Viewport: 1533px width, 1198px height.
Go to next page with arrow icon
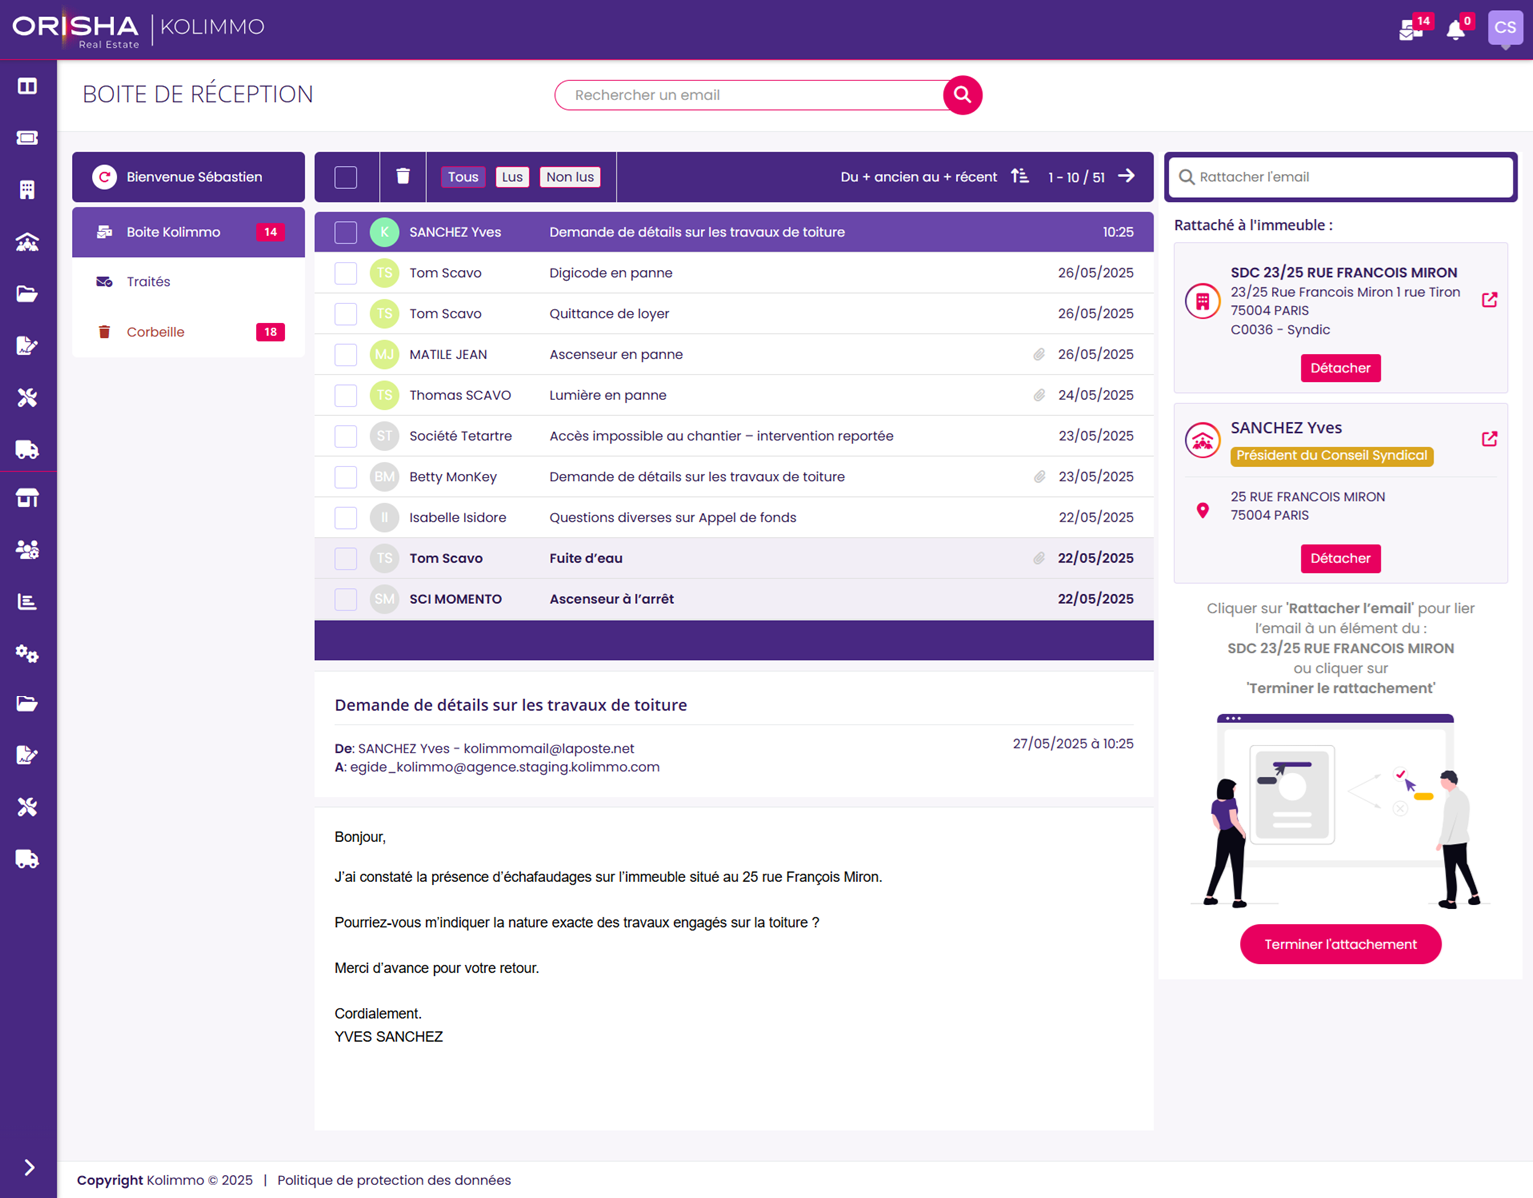(x=1127, y=176)
